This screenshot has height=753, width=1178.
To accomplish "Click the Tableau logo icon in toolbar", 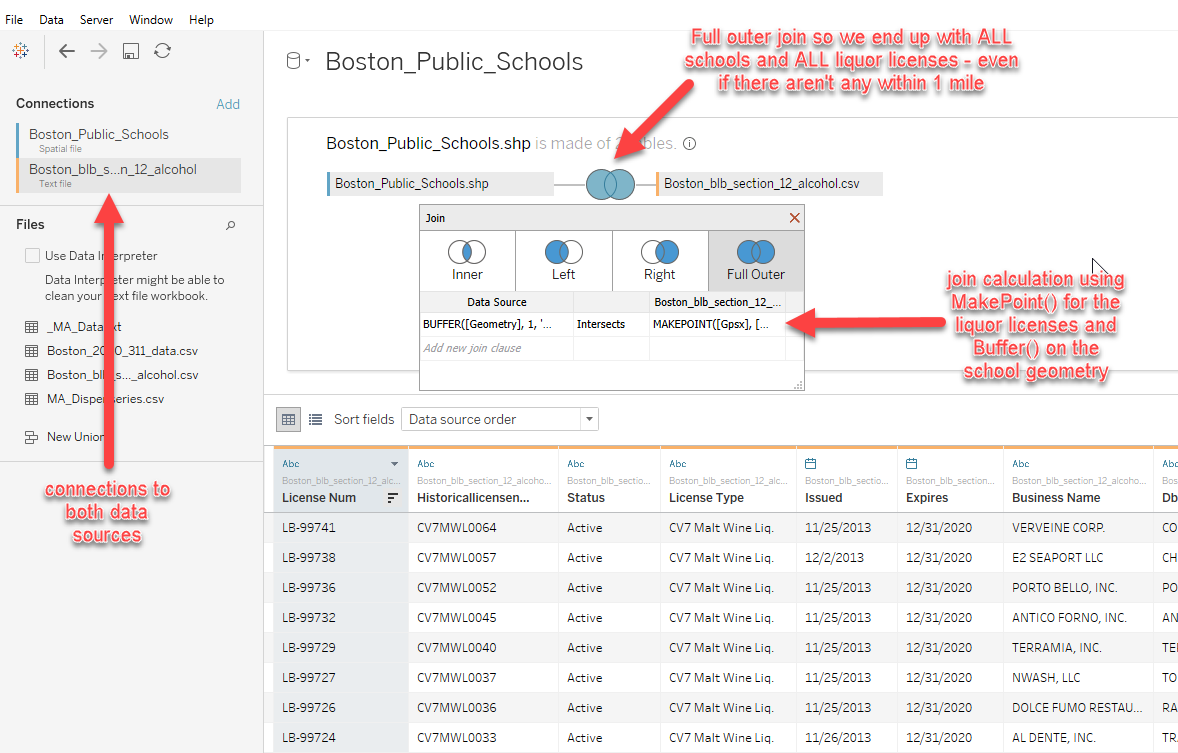I will [21, 50].
